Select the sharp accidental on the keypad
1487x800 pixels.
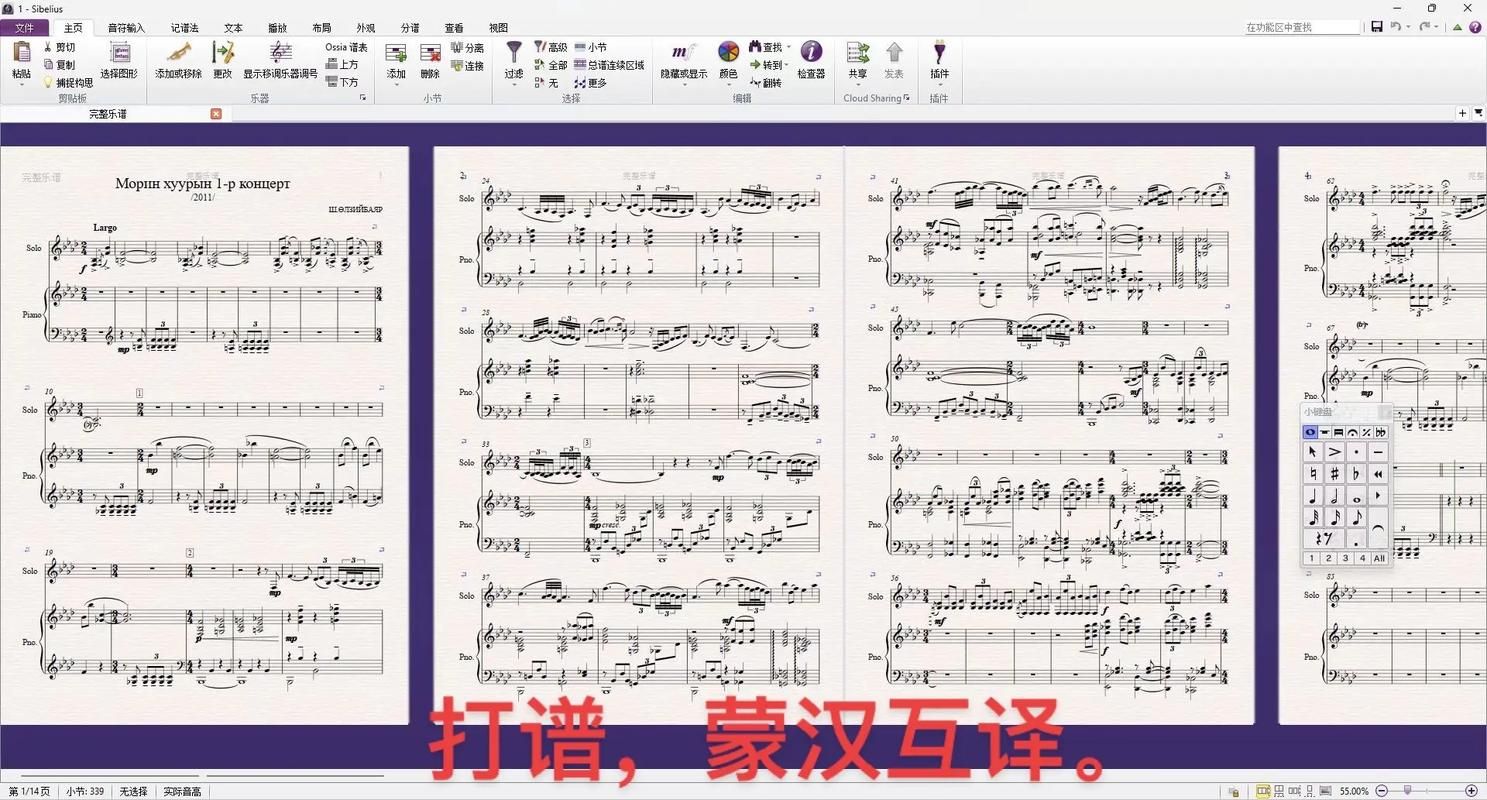click(x=1334, y=474)
